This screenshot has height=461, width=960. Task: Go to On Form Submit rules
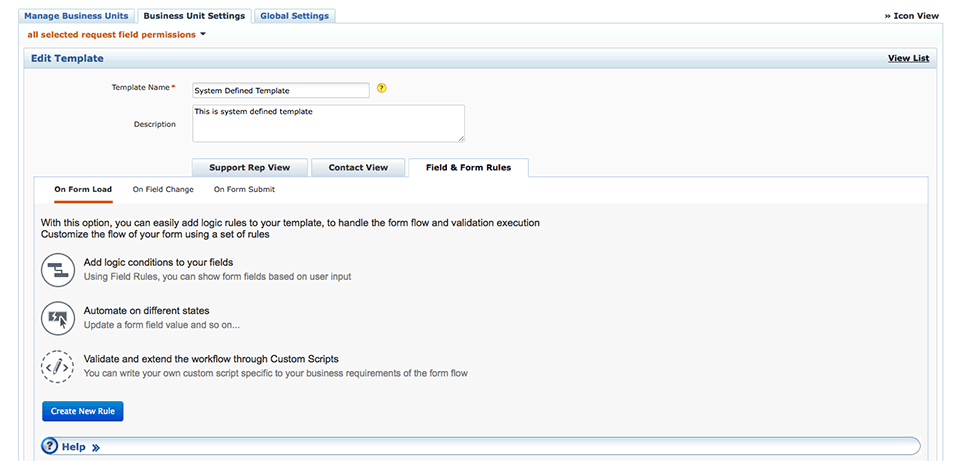coord(244,189)
